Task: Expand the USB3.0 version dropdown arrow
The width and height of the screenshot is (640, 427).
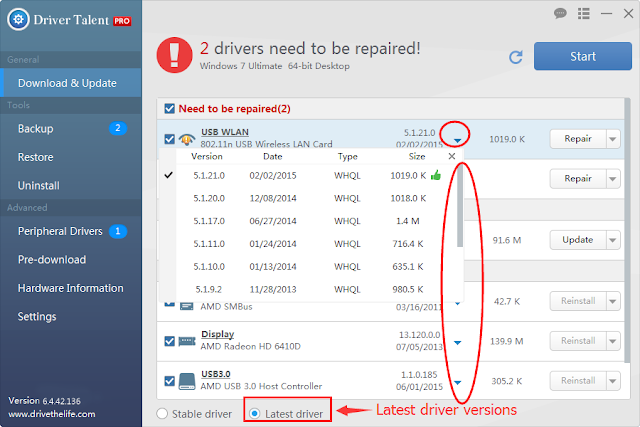Action: pos(458,383)
